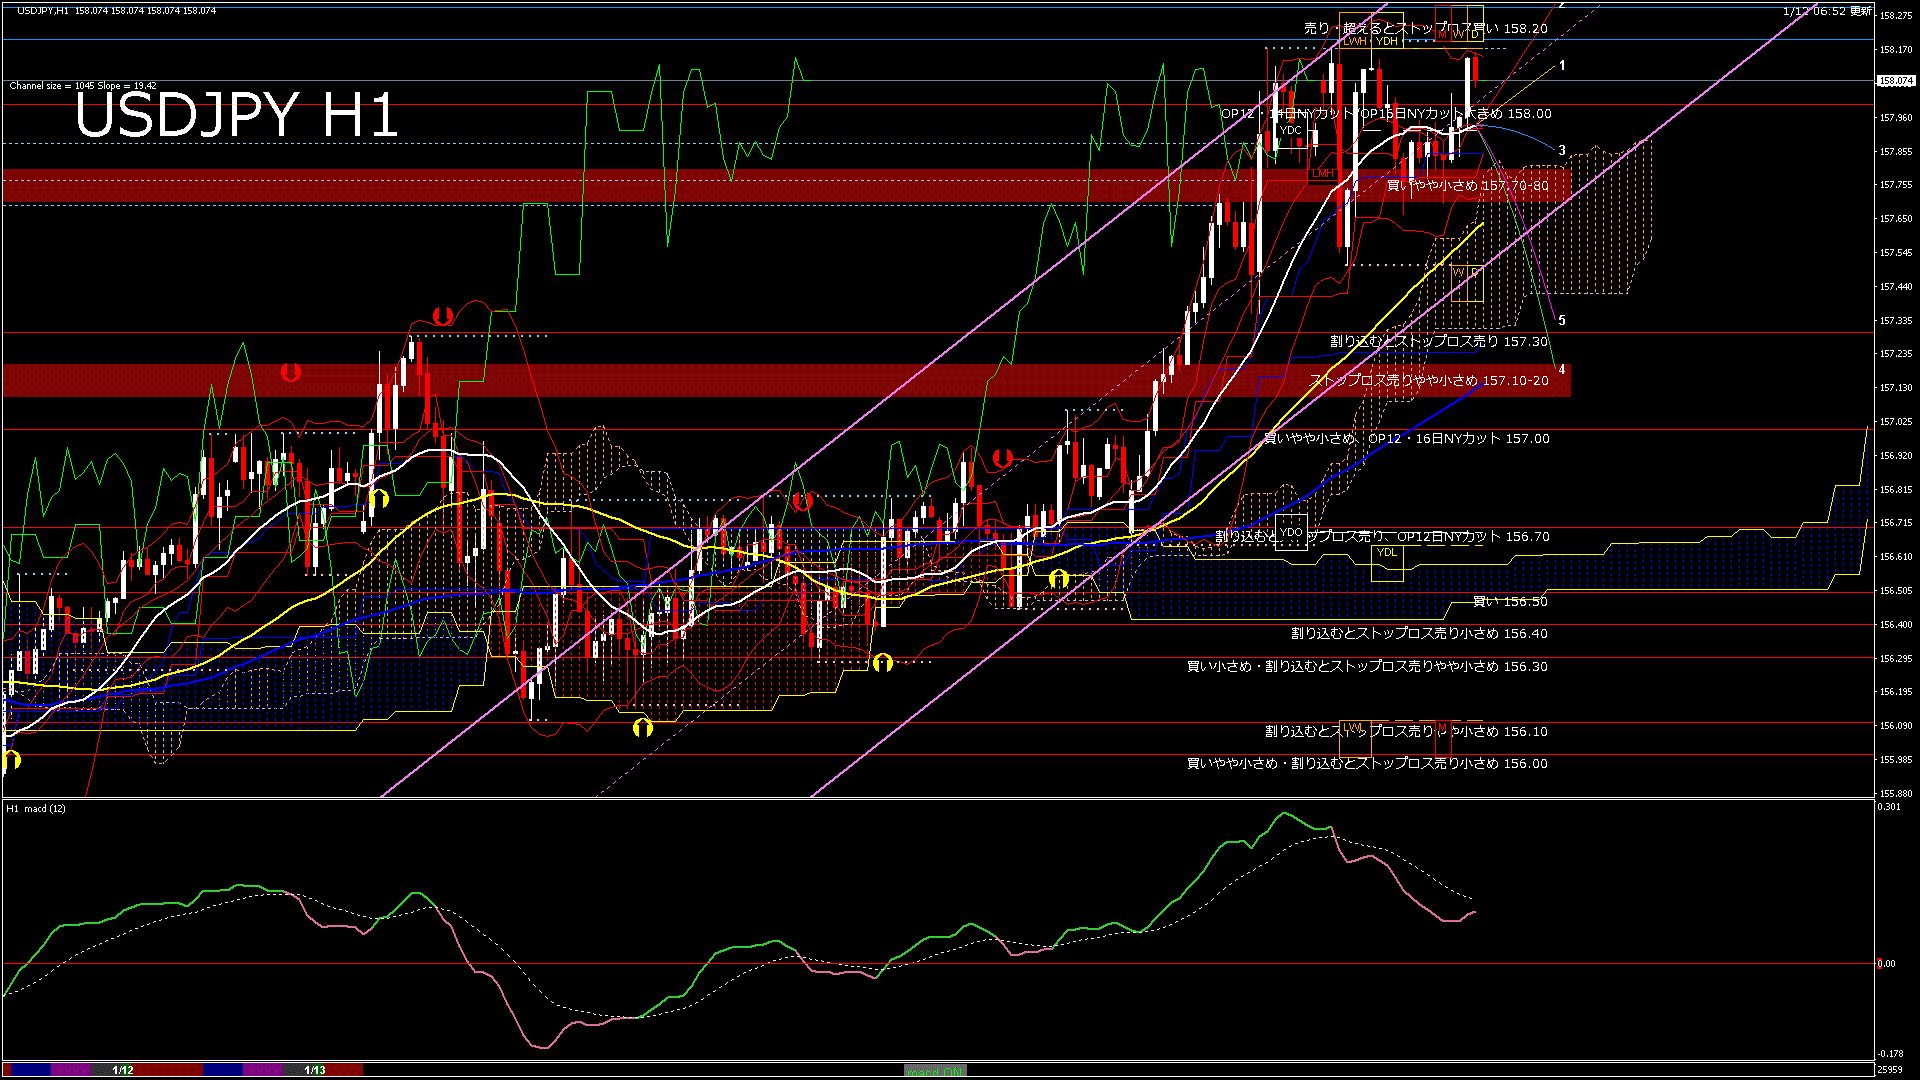Screen dimensions: 1920x1080
Task: Click the 買い 156.50 level label
Action: 1510,602
